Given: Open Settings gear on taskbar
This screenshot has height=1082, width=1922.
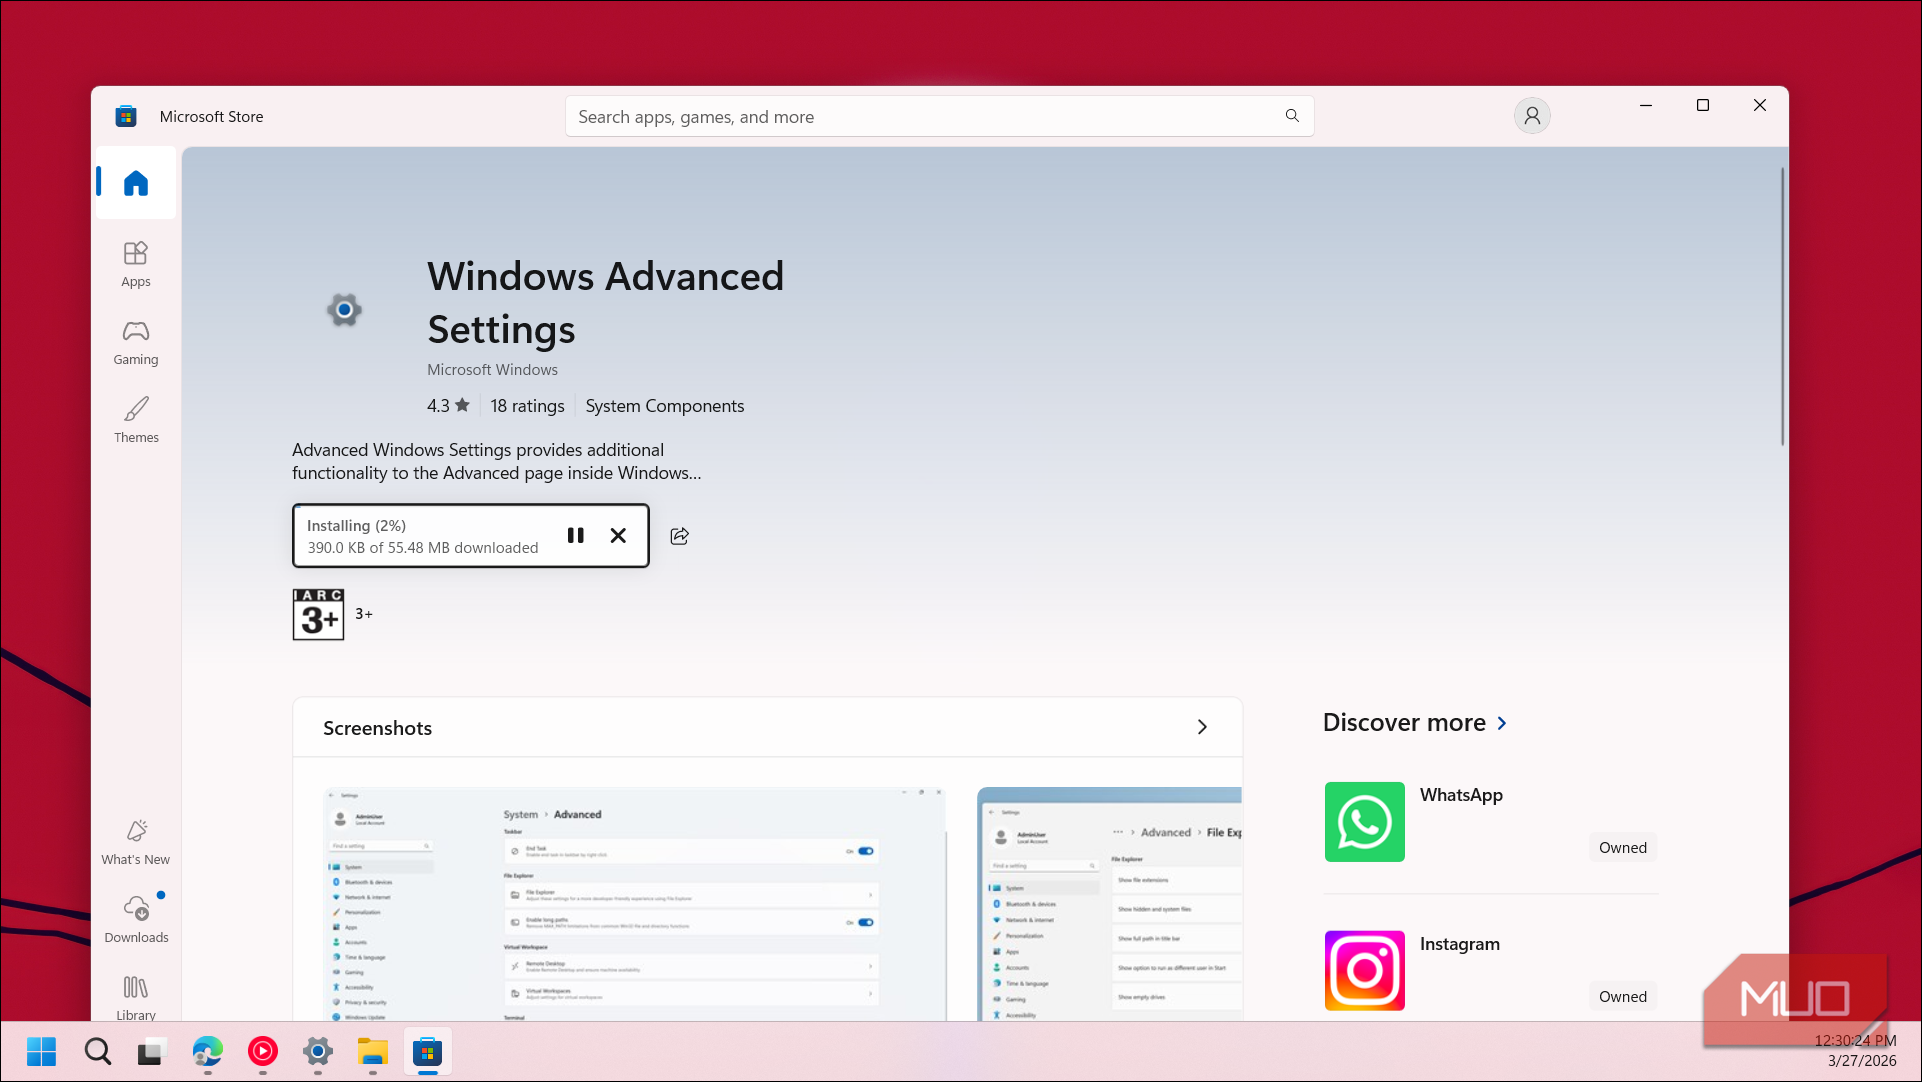Looking at the screenshot, I should point(318,1052).
